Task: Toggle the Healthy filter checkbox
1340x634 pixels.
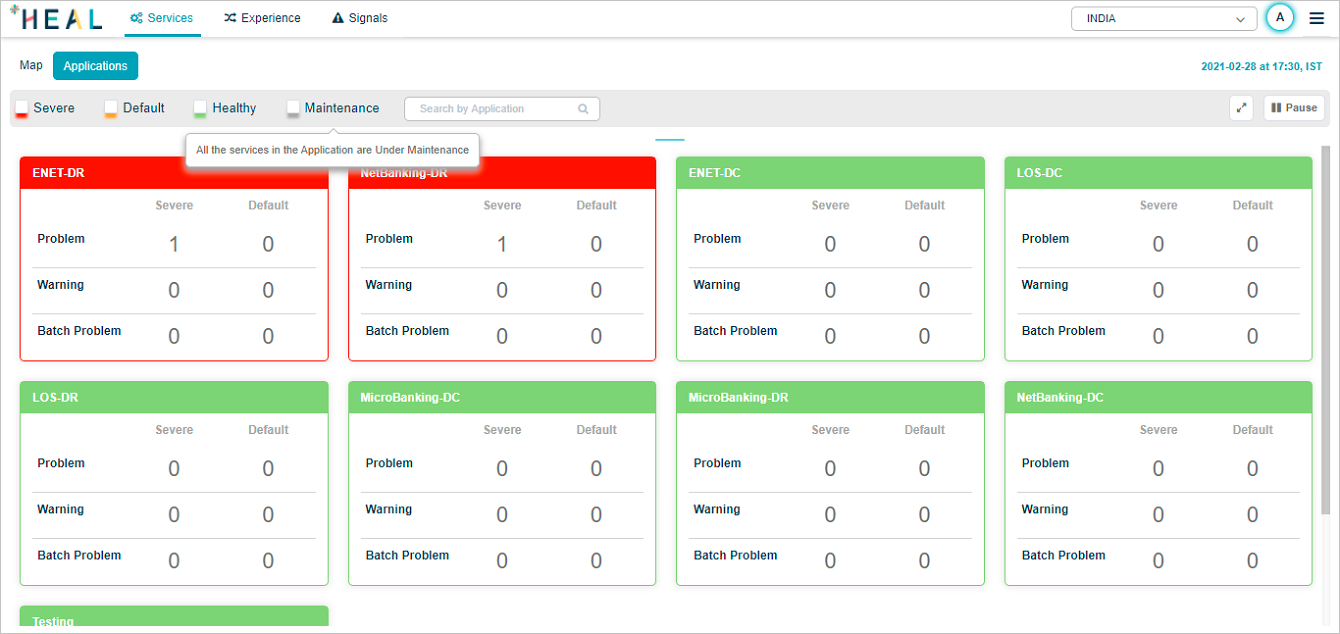Action: coord(200,108)
